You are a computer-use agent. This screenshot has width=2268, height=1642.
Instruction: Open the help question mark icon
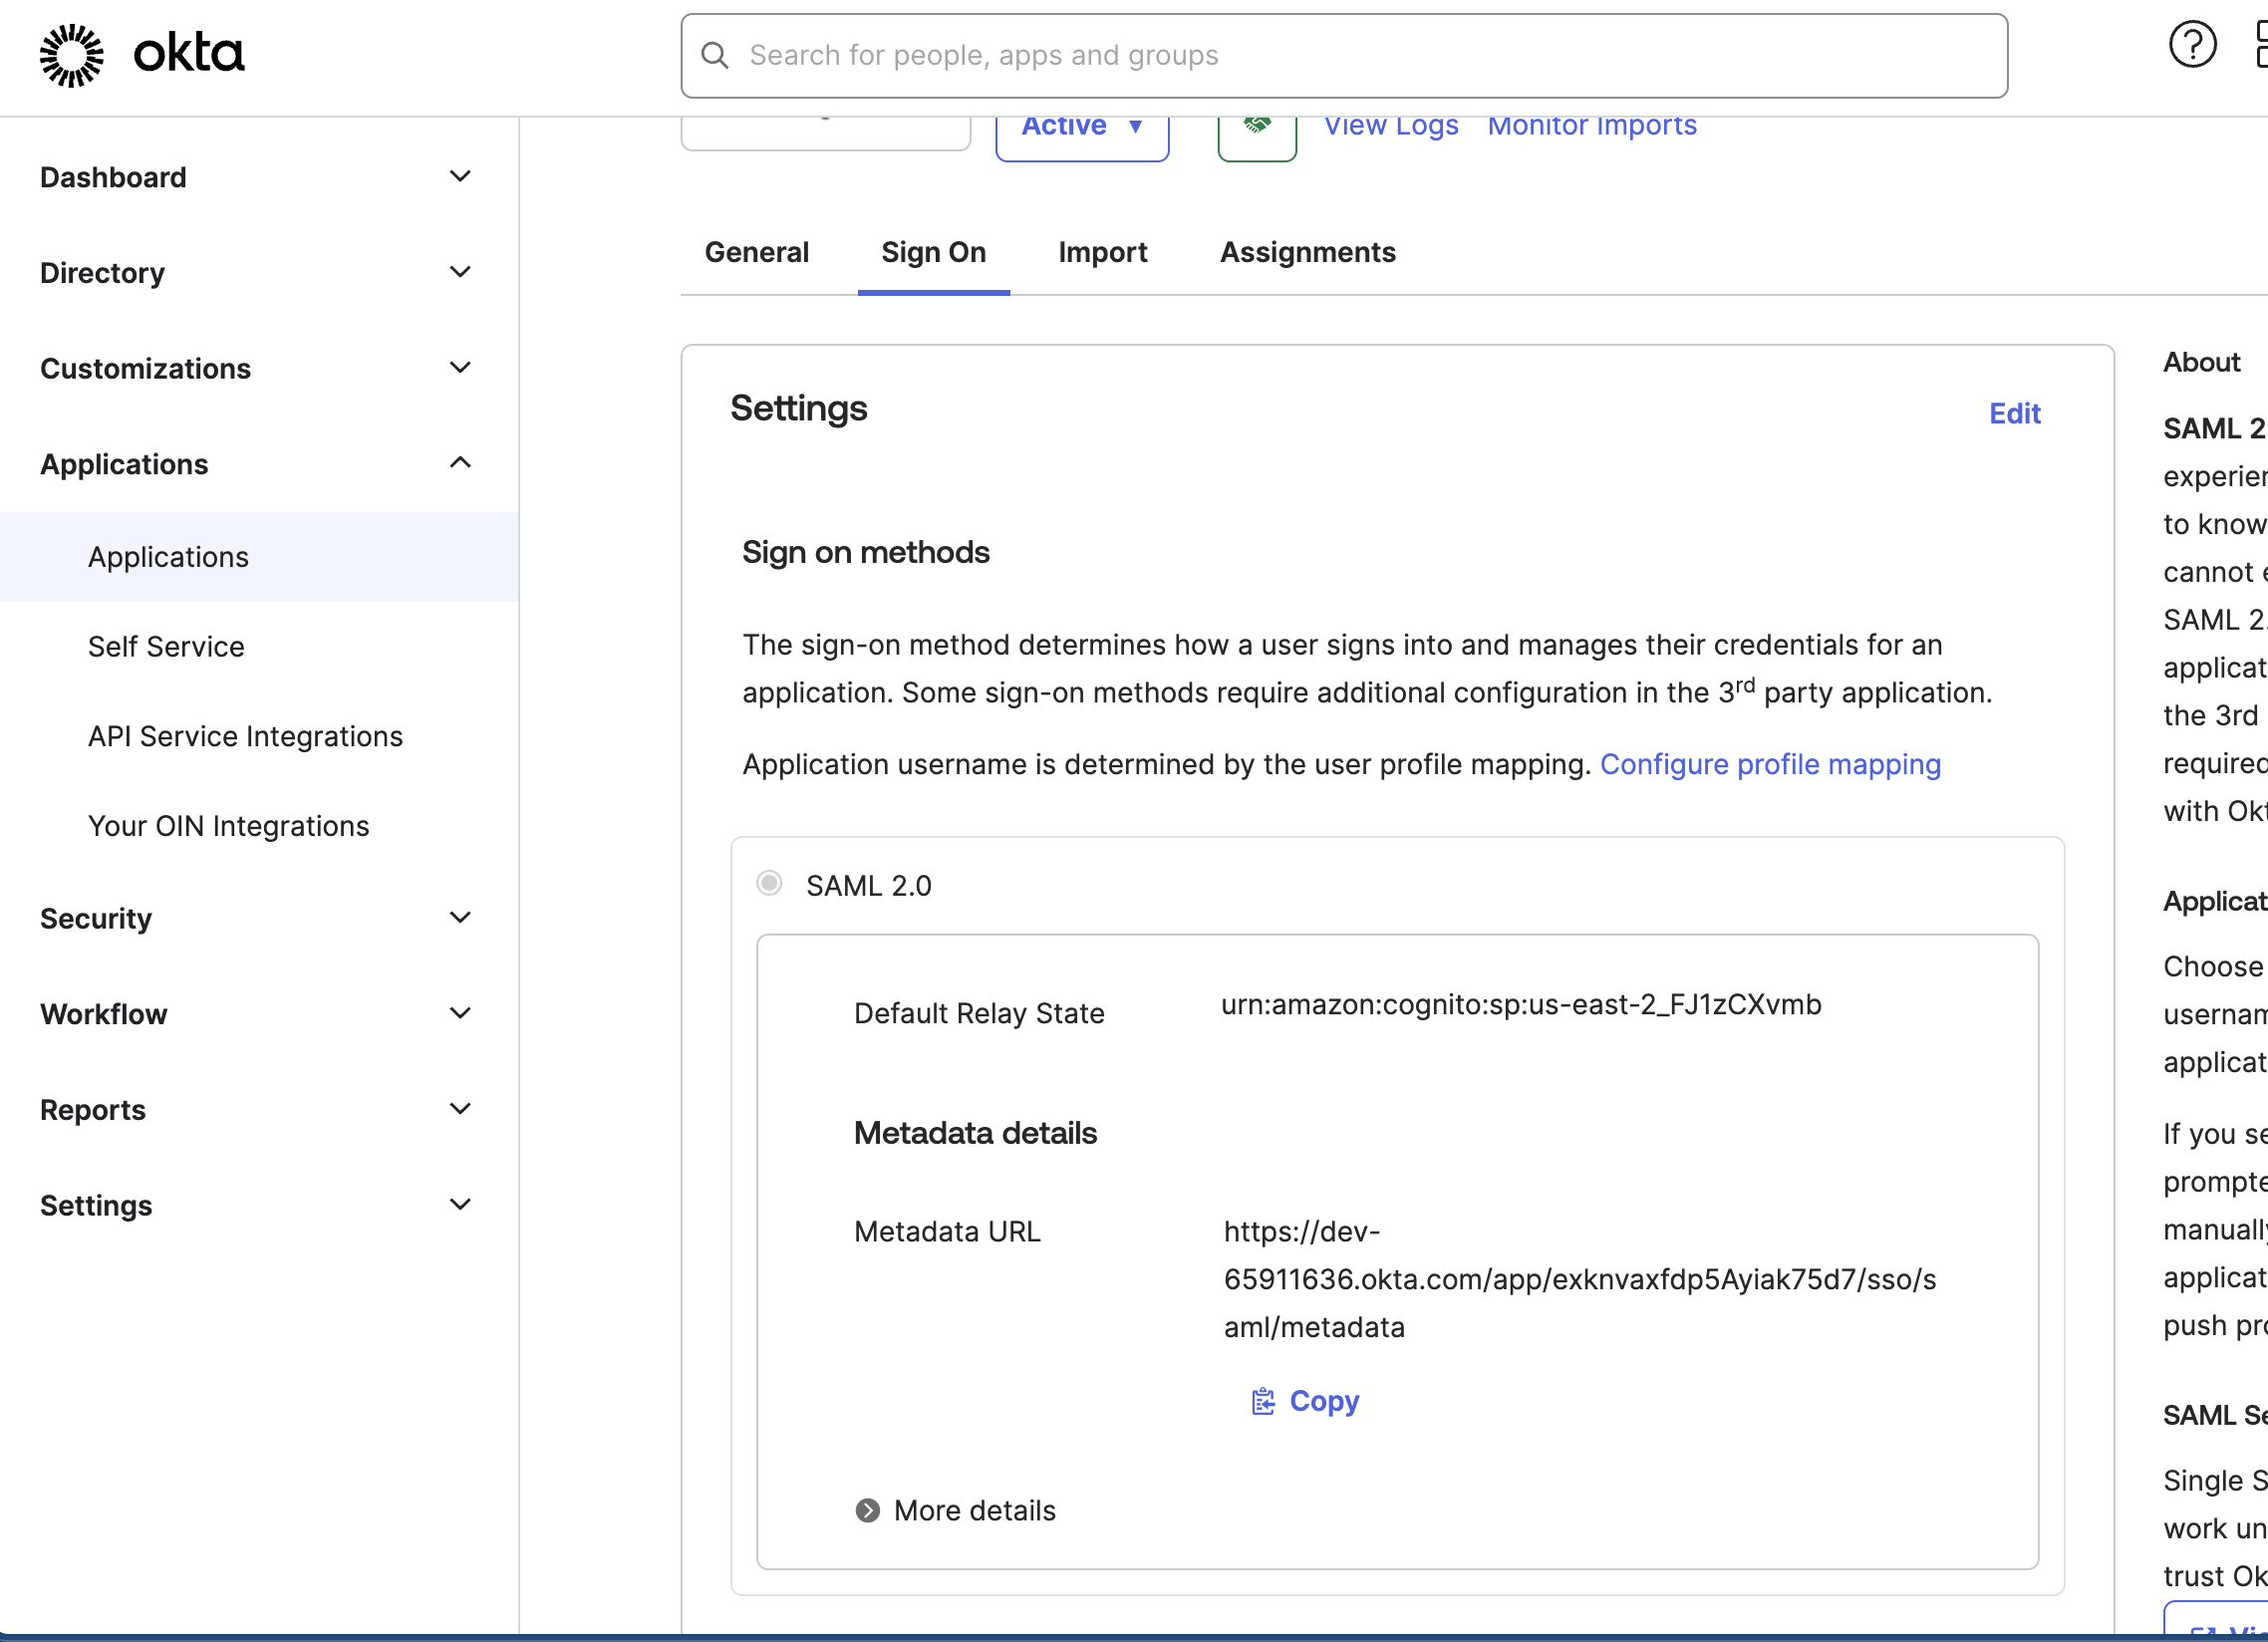click(2192, 45)
